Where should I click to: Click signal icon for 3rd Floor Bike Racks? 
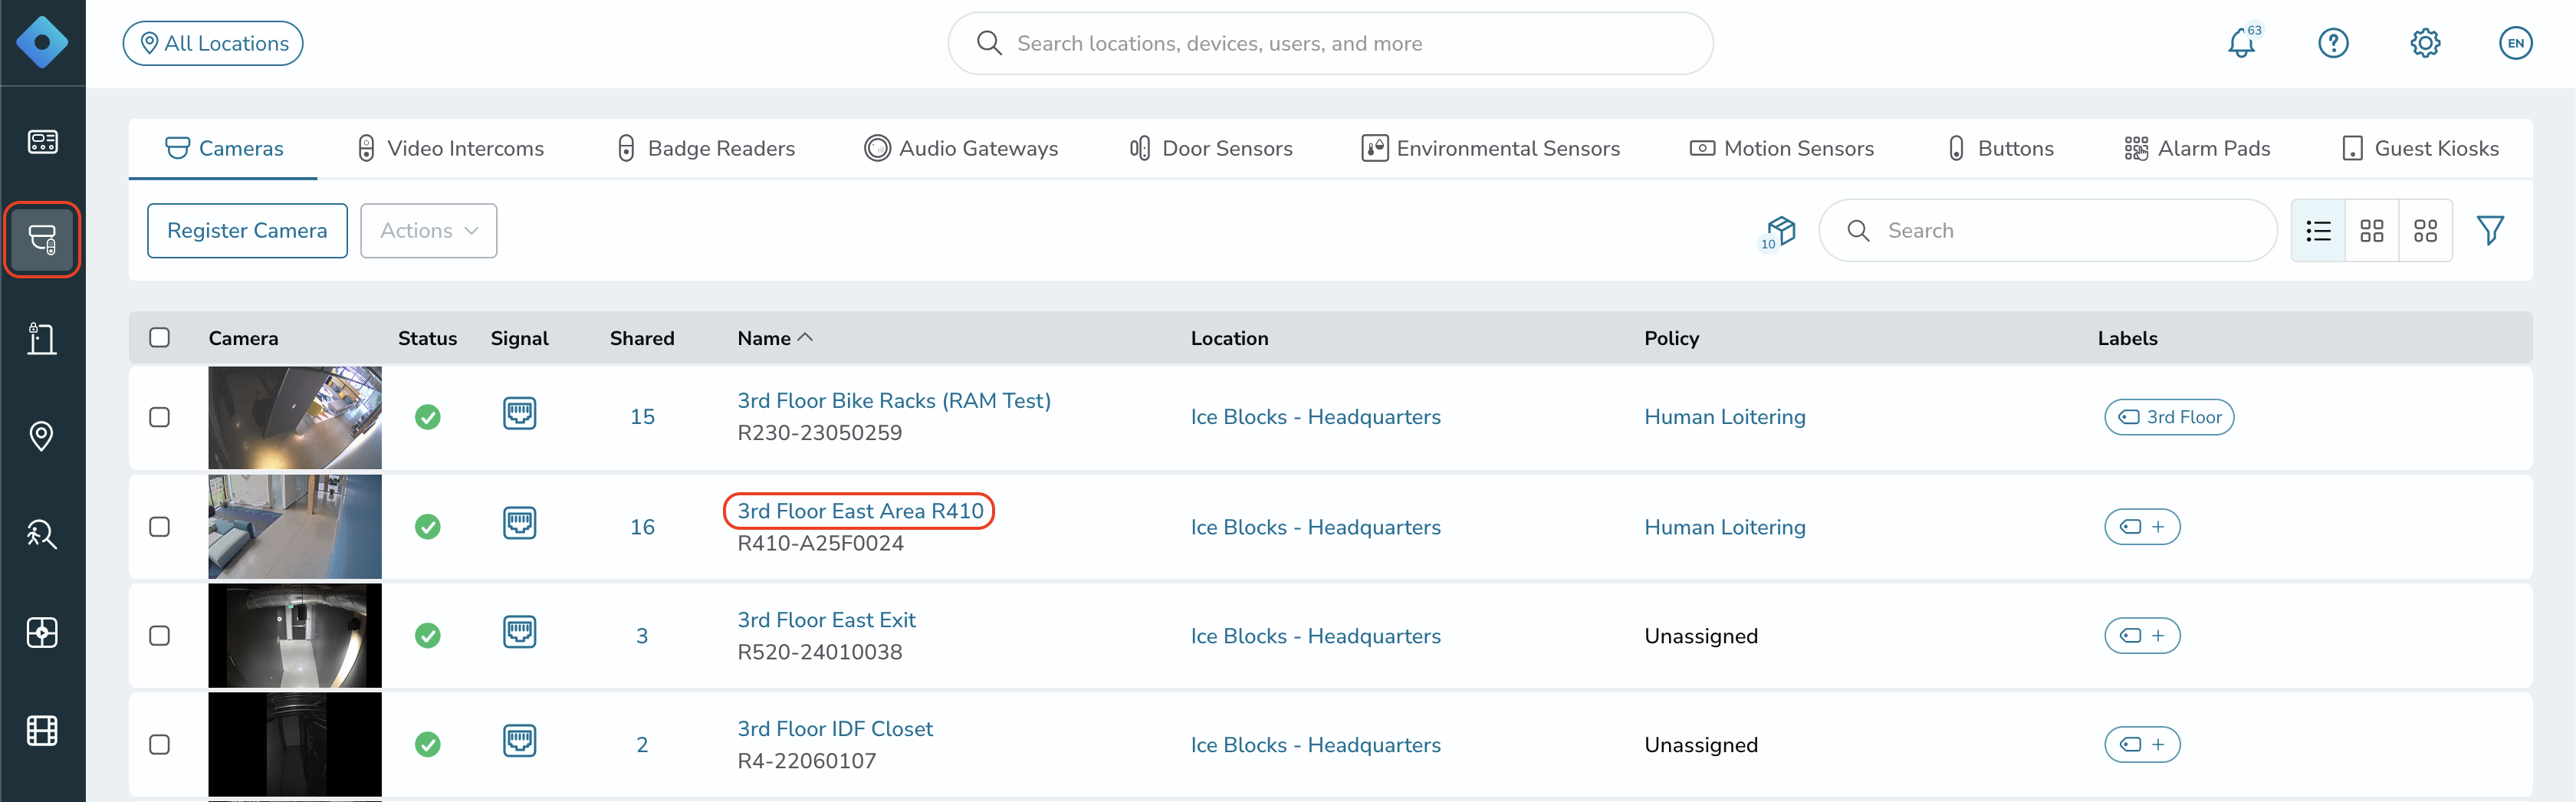(x=520, y=414)
